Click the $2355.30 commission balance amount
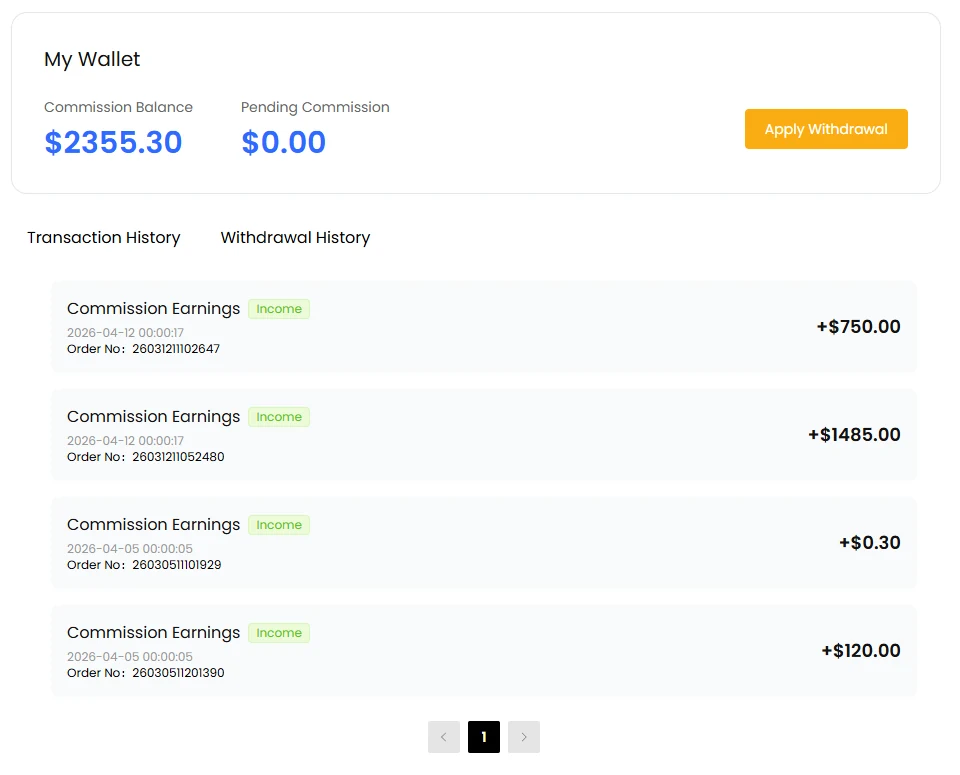Image resolution: width=960 pixels, height=775 pixels. click(113, 142)
